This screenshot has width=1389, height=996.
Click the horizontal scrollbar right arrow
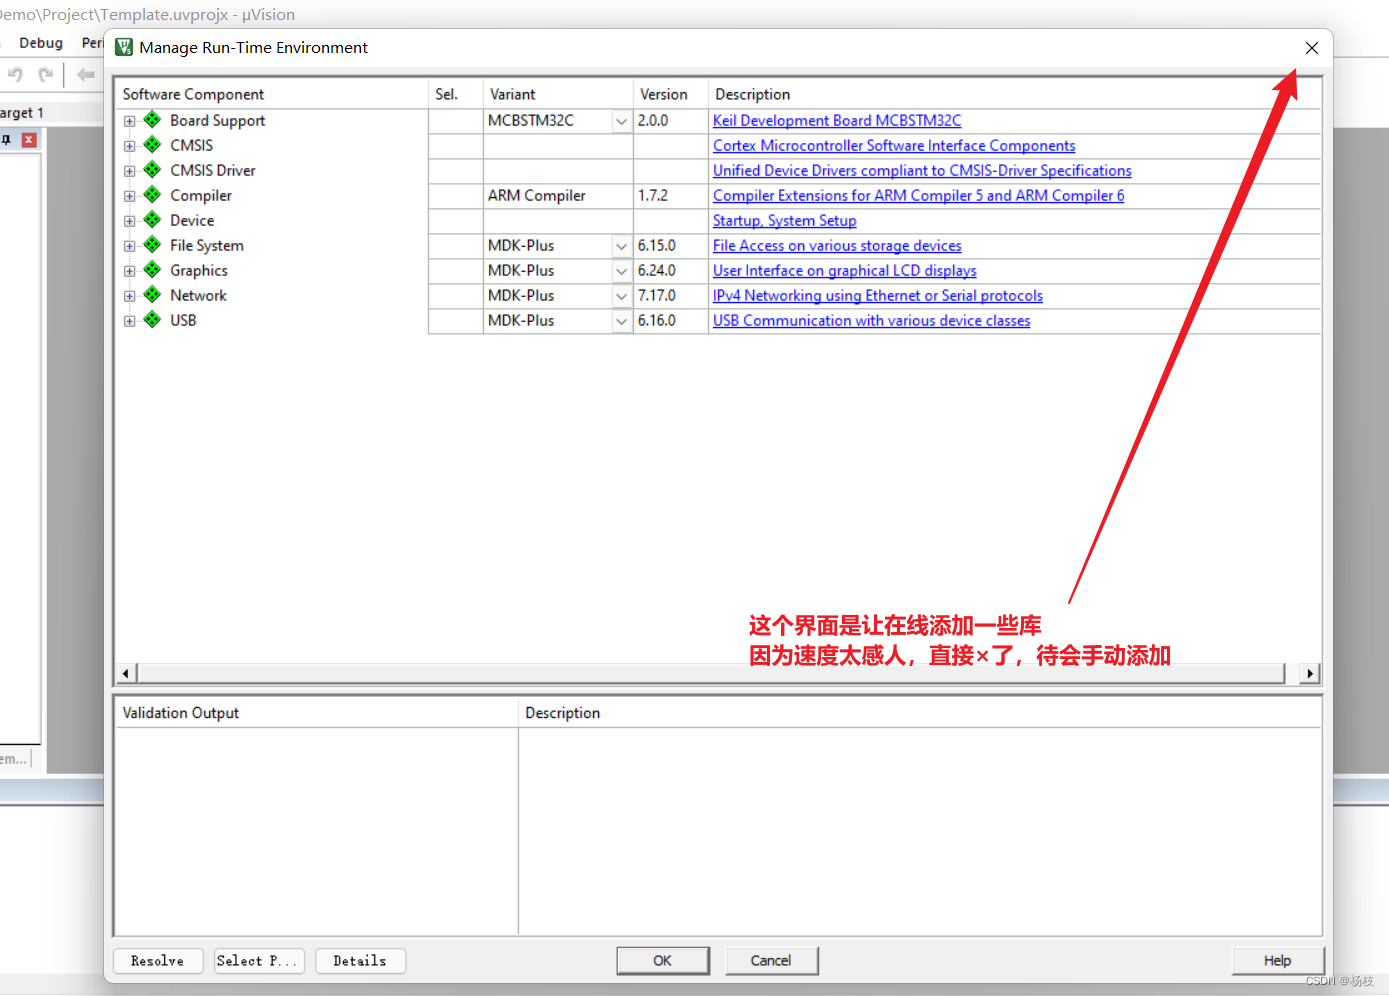pos(1310,673)
